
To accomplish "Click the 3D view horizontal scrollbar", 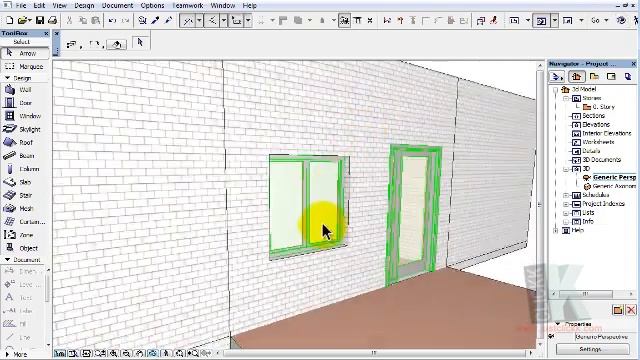I will pyautogui.click(x=374, y=353).
